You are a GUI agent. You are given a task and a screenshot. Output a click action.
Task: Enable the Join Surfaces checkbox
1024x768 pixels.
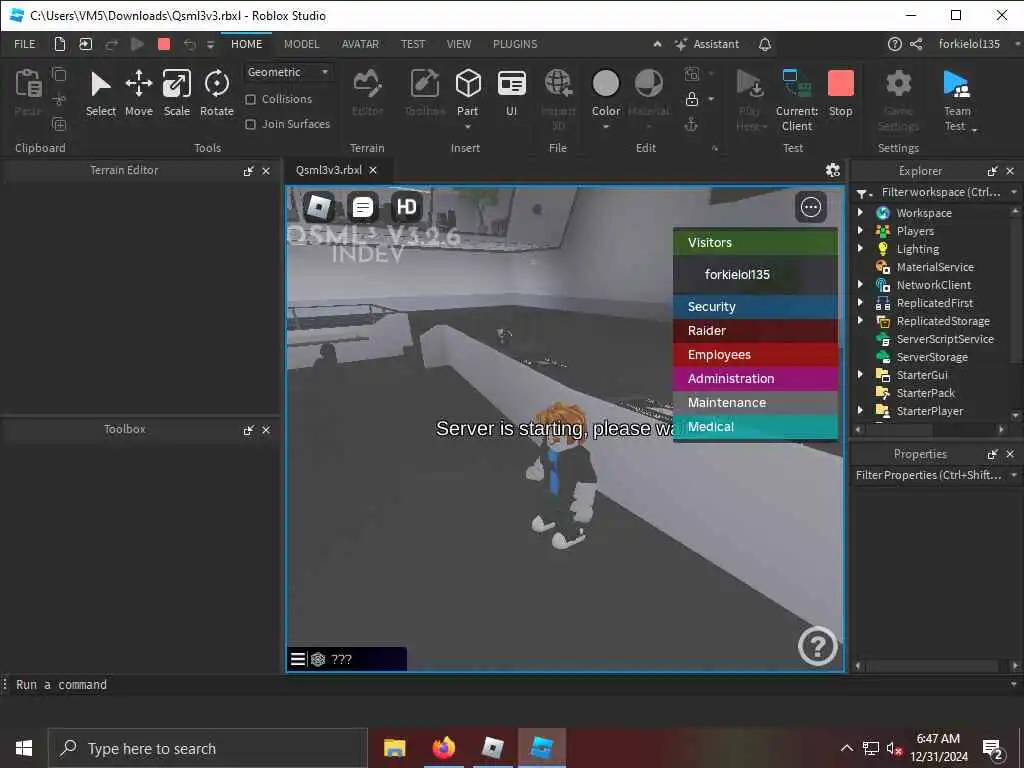click(x=250, y=124)
